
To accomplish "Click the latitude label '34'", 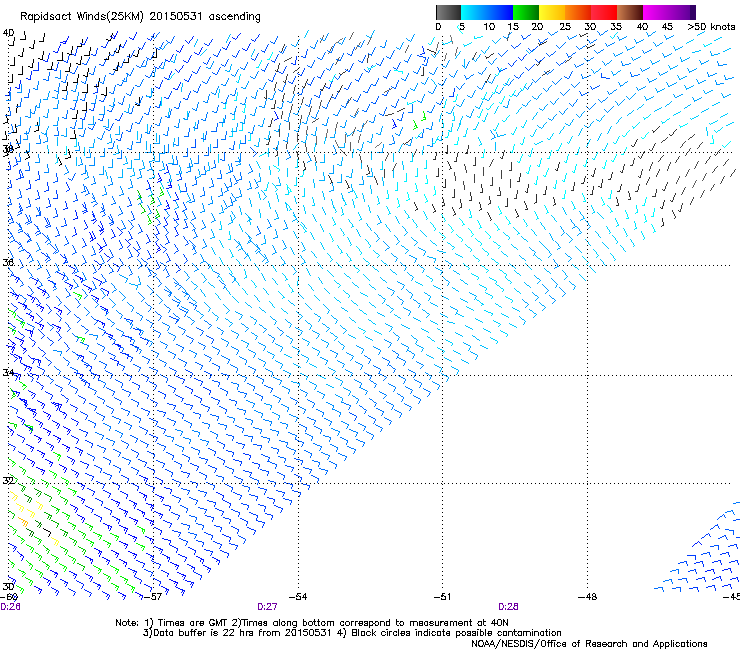I will tap(8, 372).
